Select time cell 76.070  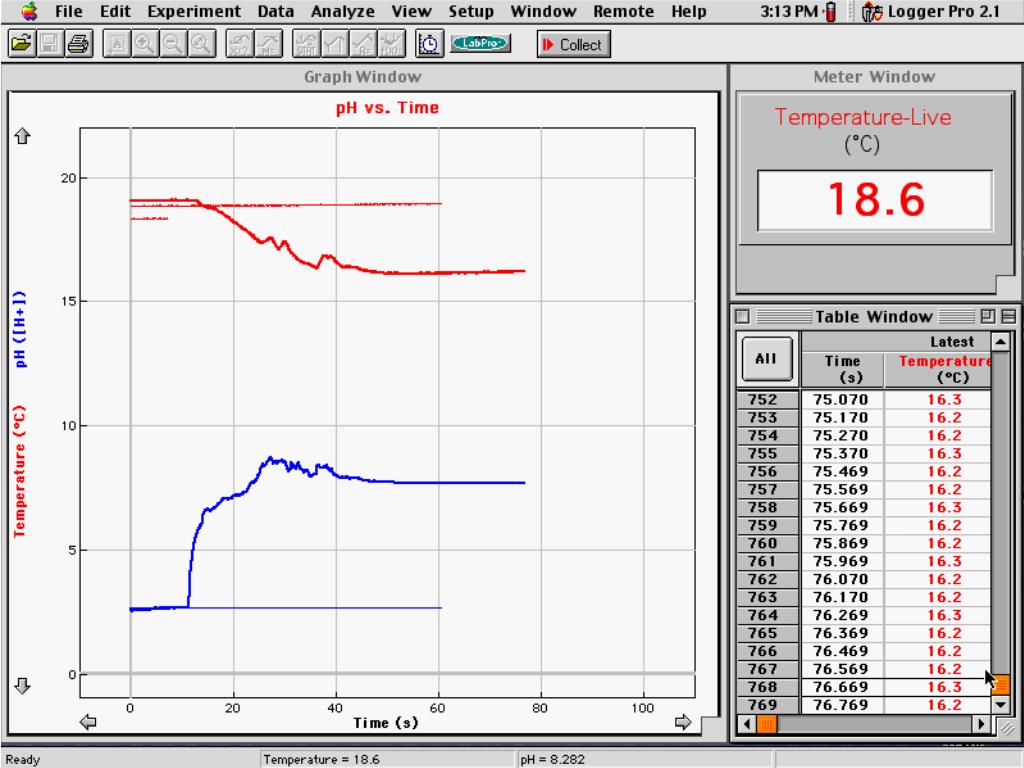coord(842,579)
